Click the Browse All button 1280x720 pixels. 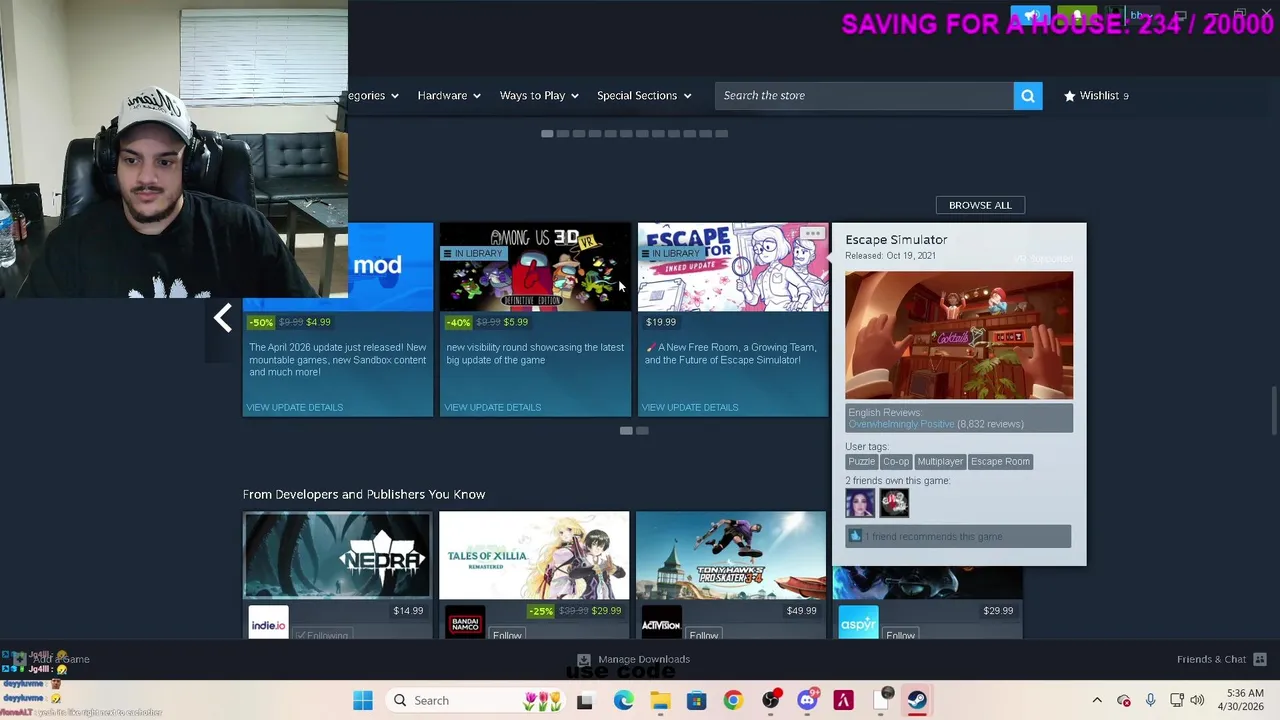coord(980,205)
